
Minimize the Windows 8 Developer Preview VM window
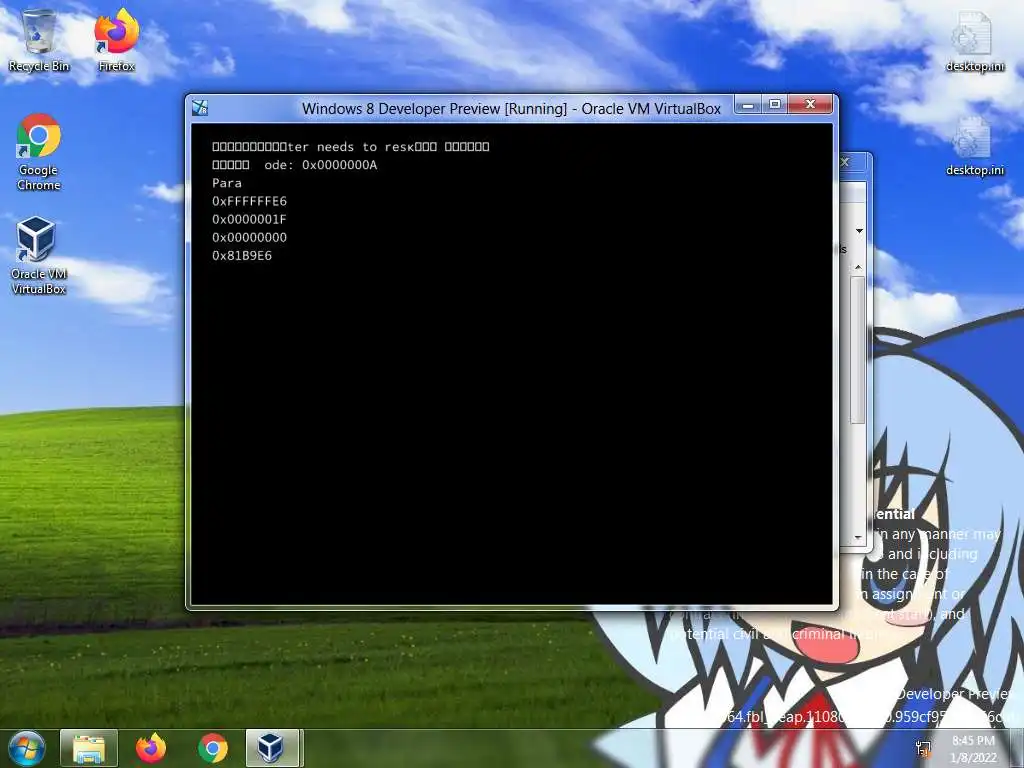[x=748, y=104]
